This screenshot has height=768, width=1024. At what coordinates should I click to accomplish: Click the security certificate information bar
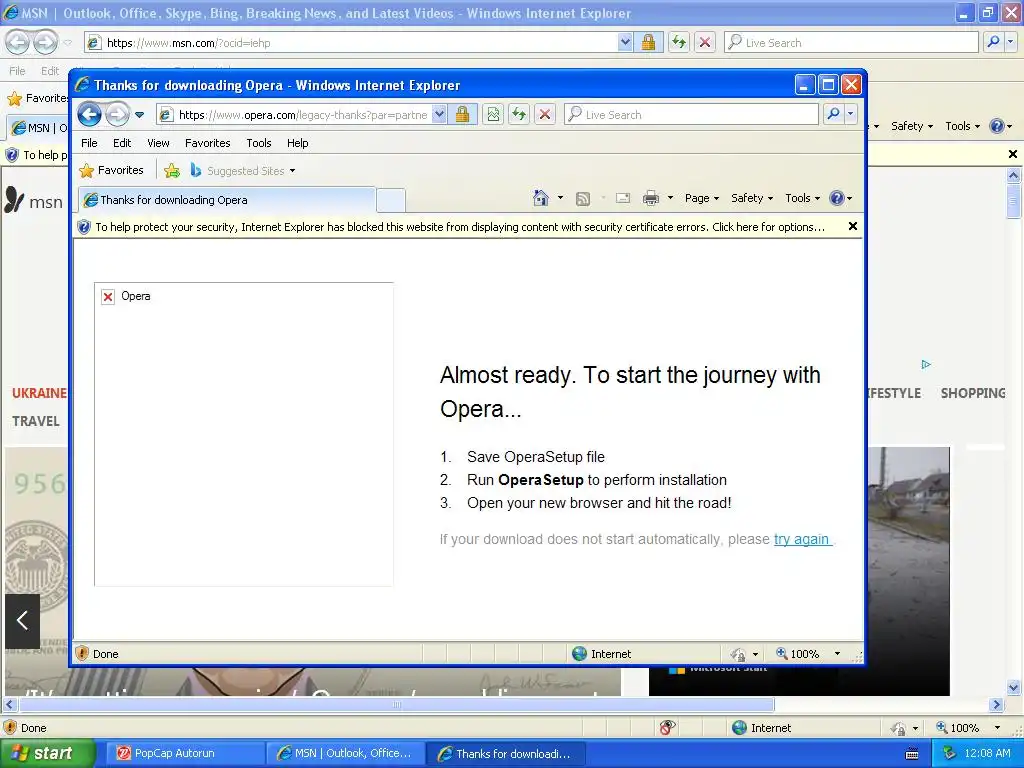click(460, 227)
